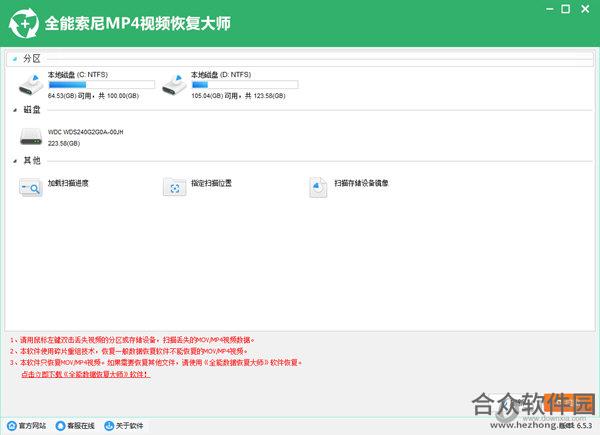600x435 pixels.
Task: Select the local disk C: drive icon
Action: 31,85
